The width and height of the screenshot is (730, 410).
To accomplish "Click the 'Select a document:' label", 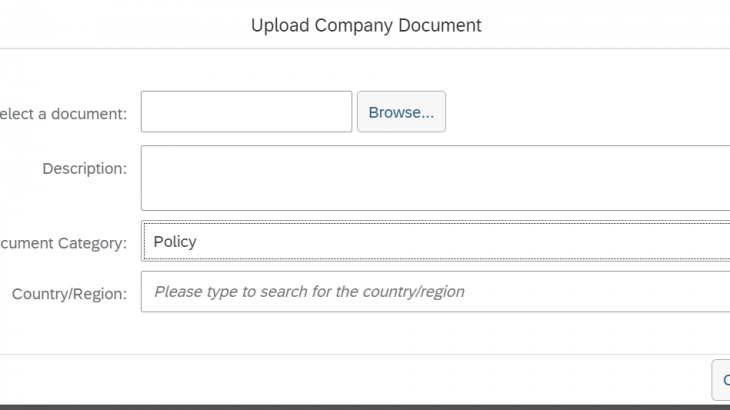I will tap(63, 113).
